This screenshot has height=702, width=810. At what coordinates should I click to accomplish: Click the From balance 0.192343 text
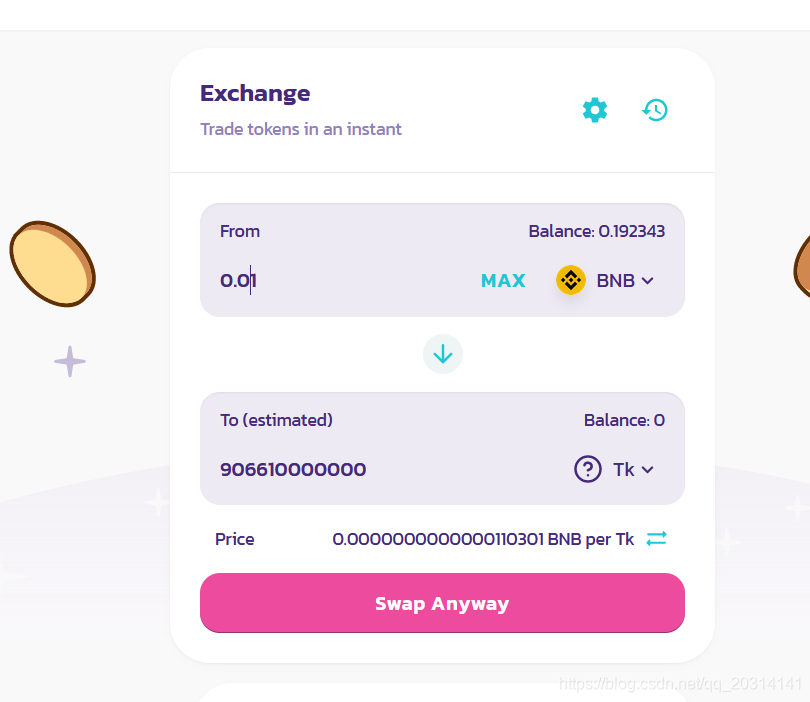coord(596,231)
